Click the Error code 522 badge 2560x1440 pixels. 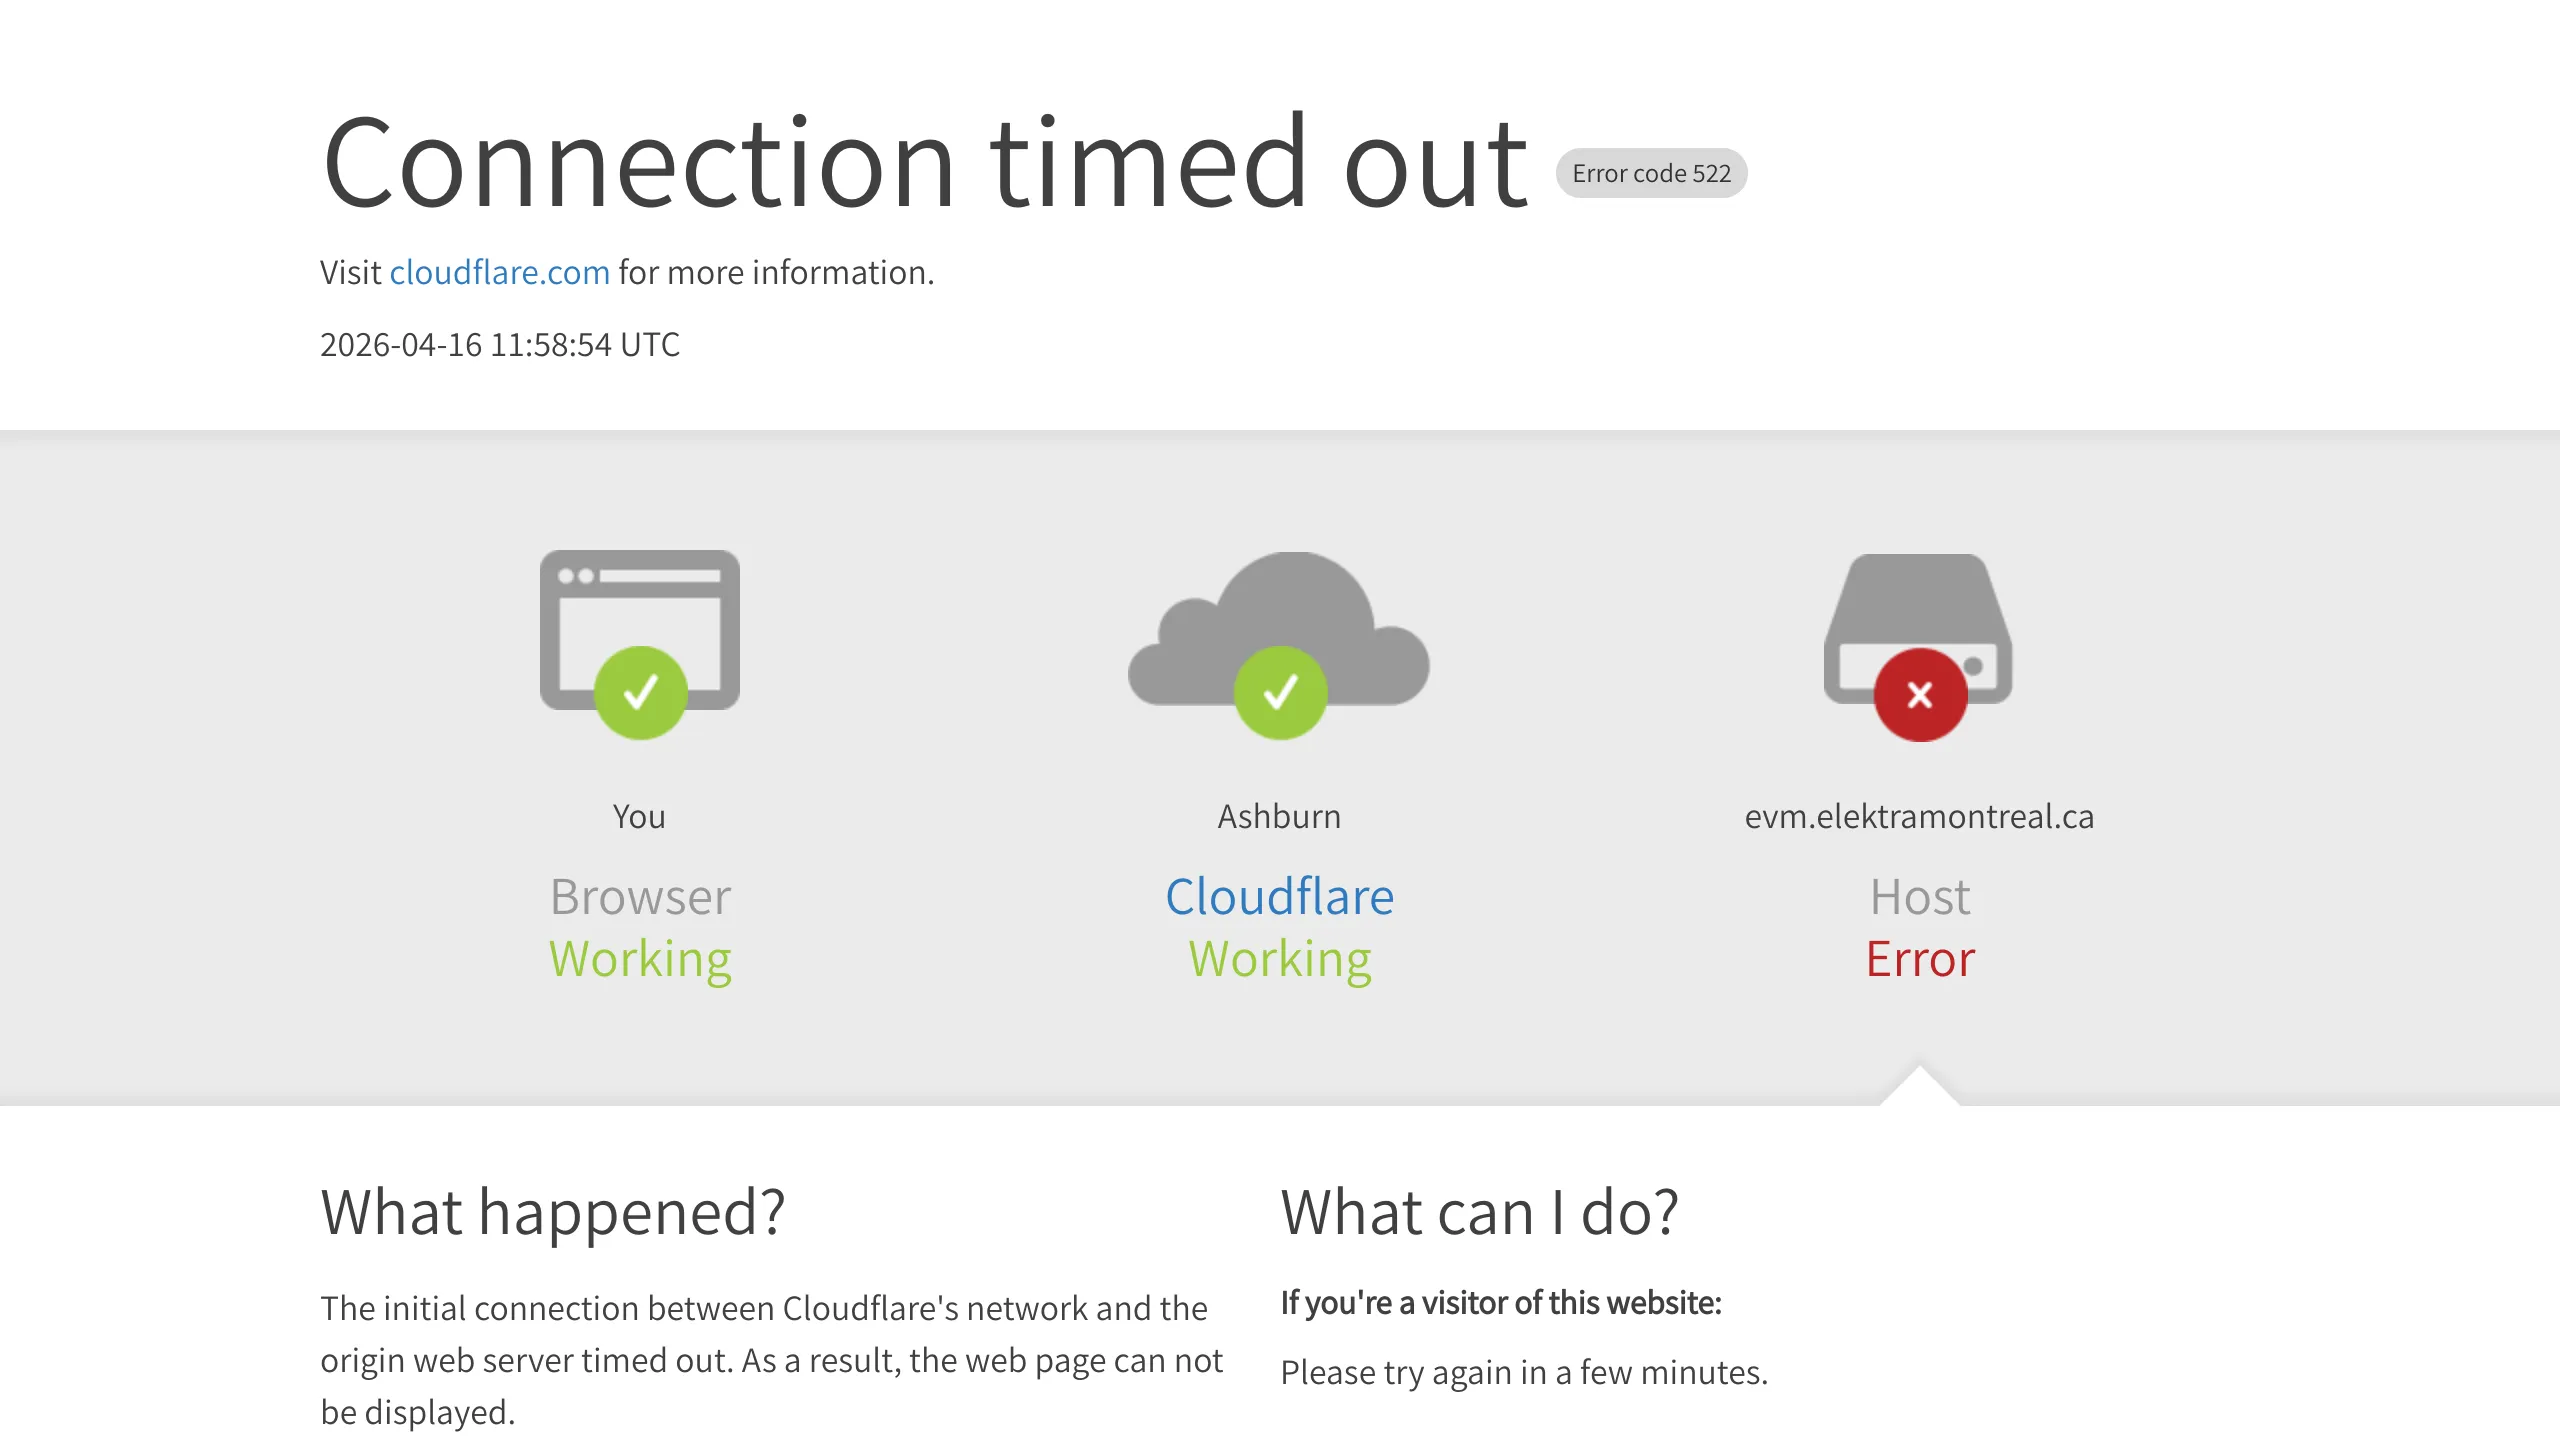pyautogui.click(x=1651, y=173)
